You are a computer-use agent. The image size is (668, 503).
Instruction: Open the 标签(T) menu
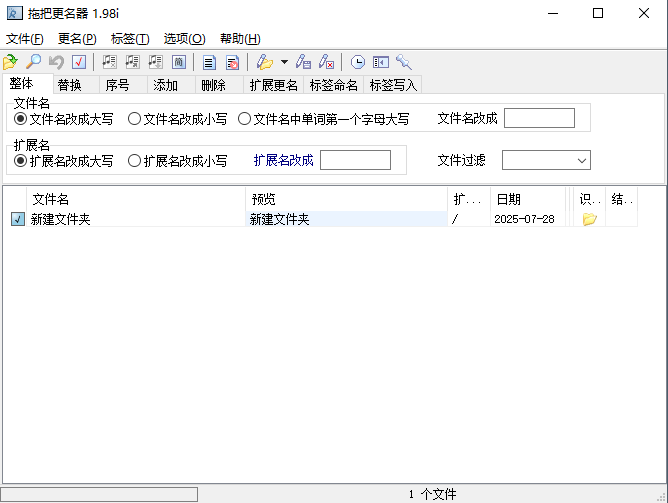click(x=130, y=39)
